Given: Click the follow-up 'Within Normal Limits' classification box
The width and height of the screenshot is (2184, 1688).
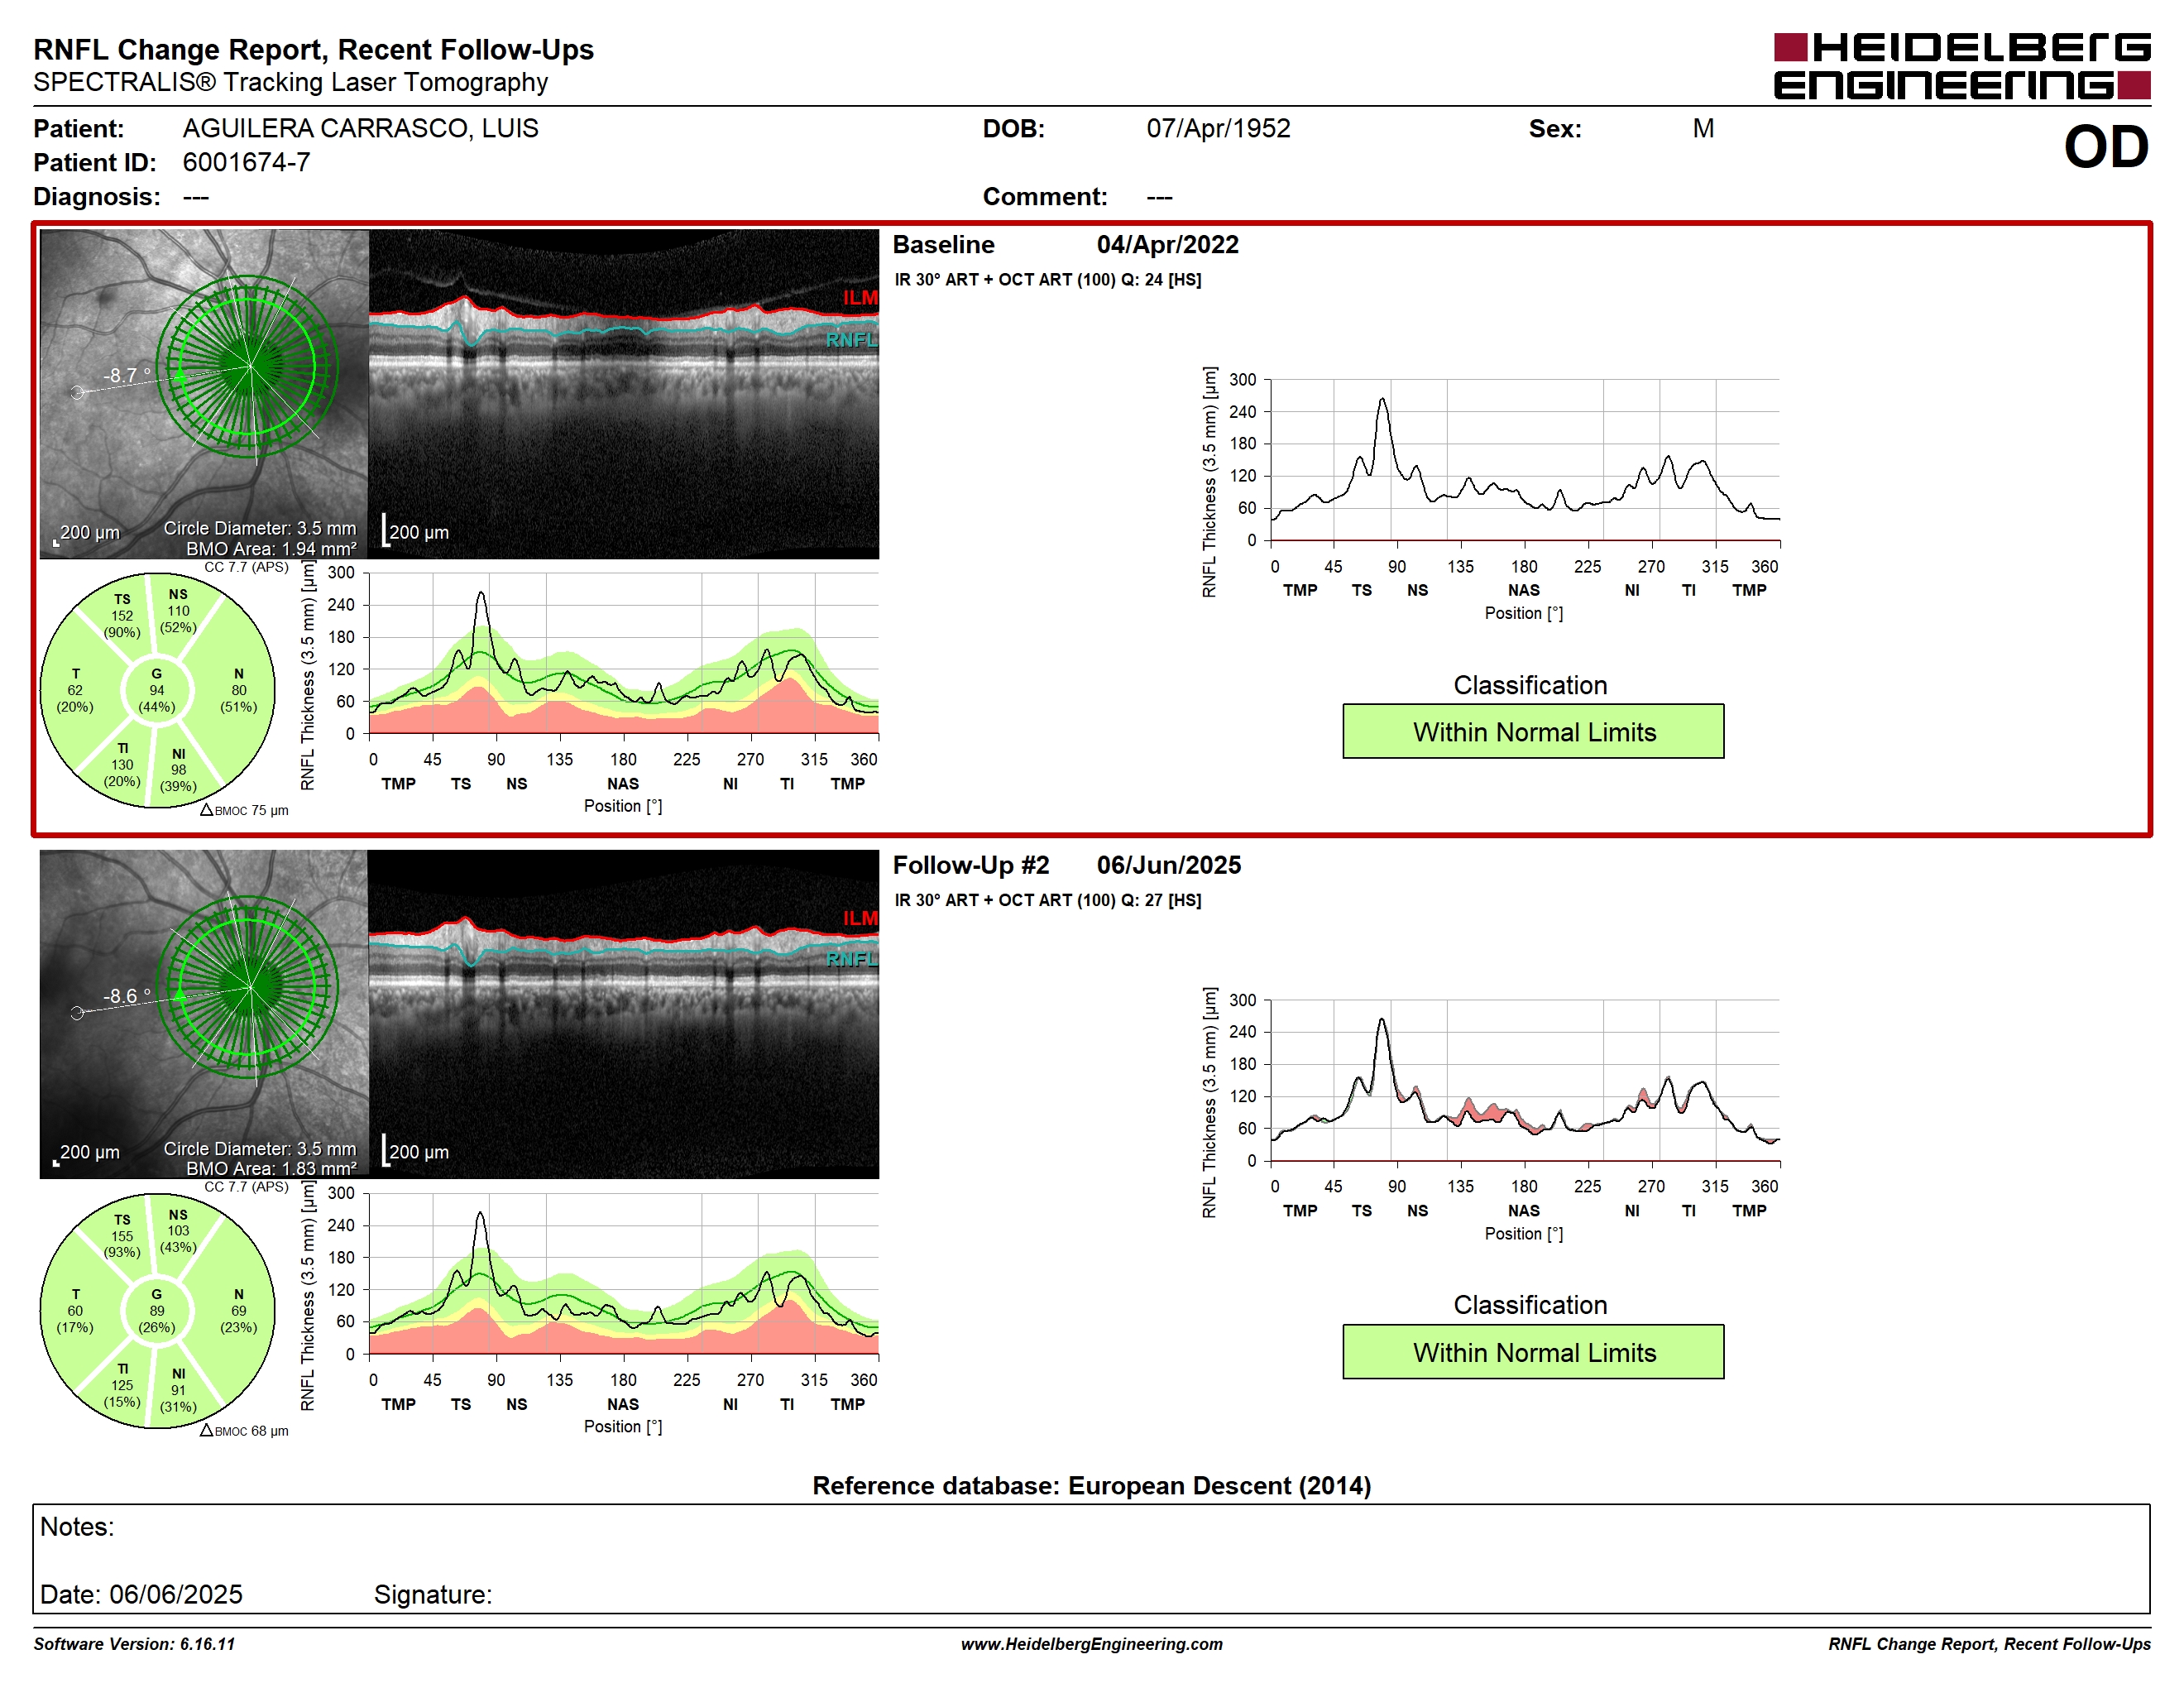Looking at the screenshot, I should click(x=1533, y=1352).
